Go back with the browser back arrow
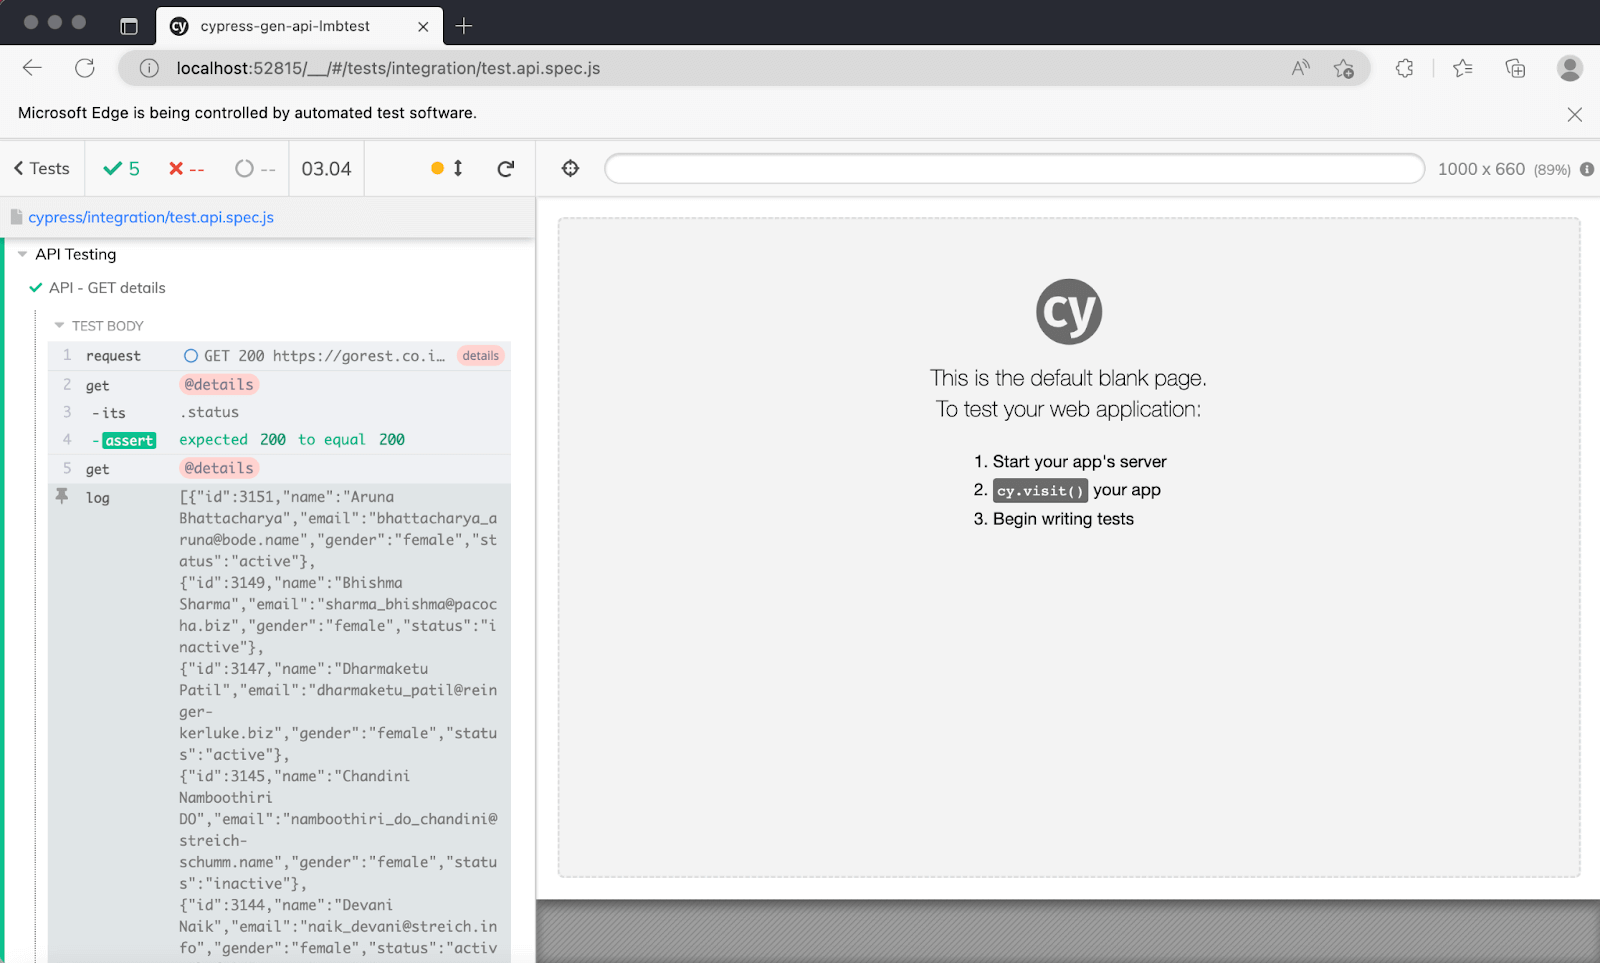The width and height of the screenshot is (1600, 963). [32, 68]
